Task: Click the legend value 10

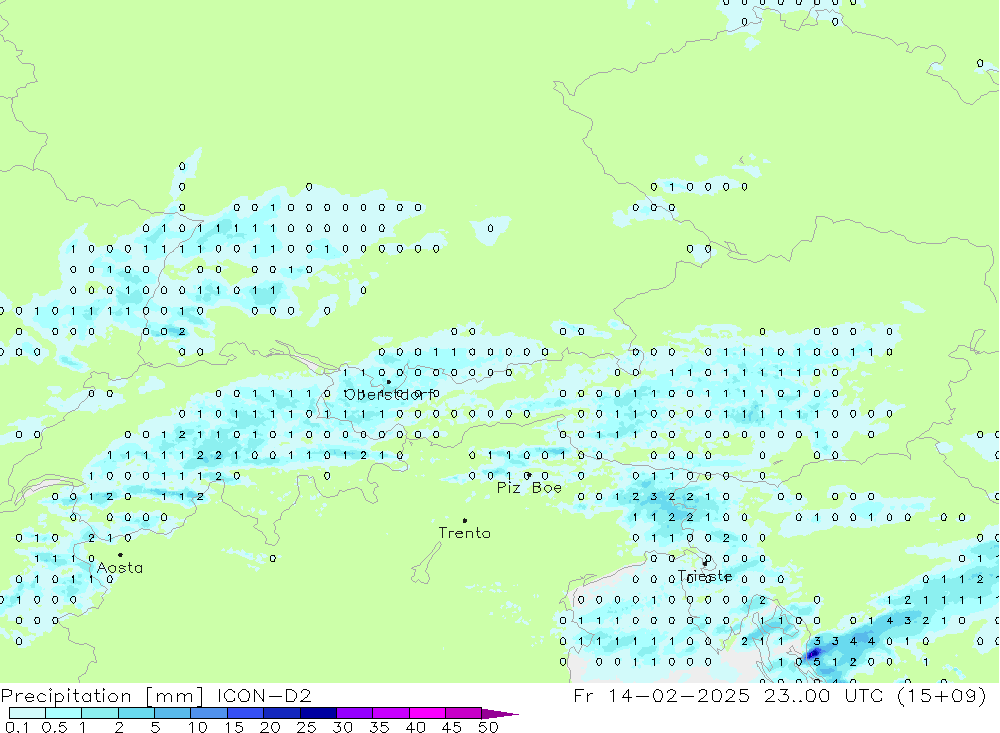Action: click(198, 727)
